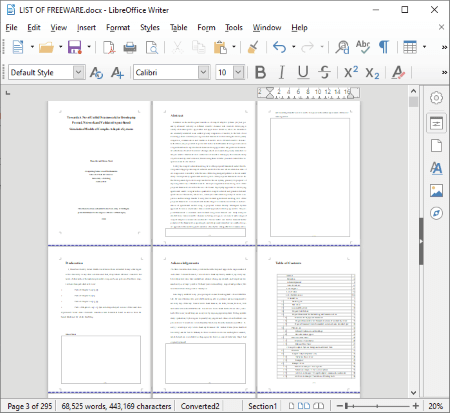Click the zoom slider in the status bar
The height and width of the screenshot is (413, 450).
tap(378, 406)
